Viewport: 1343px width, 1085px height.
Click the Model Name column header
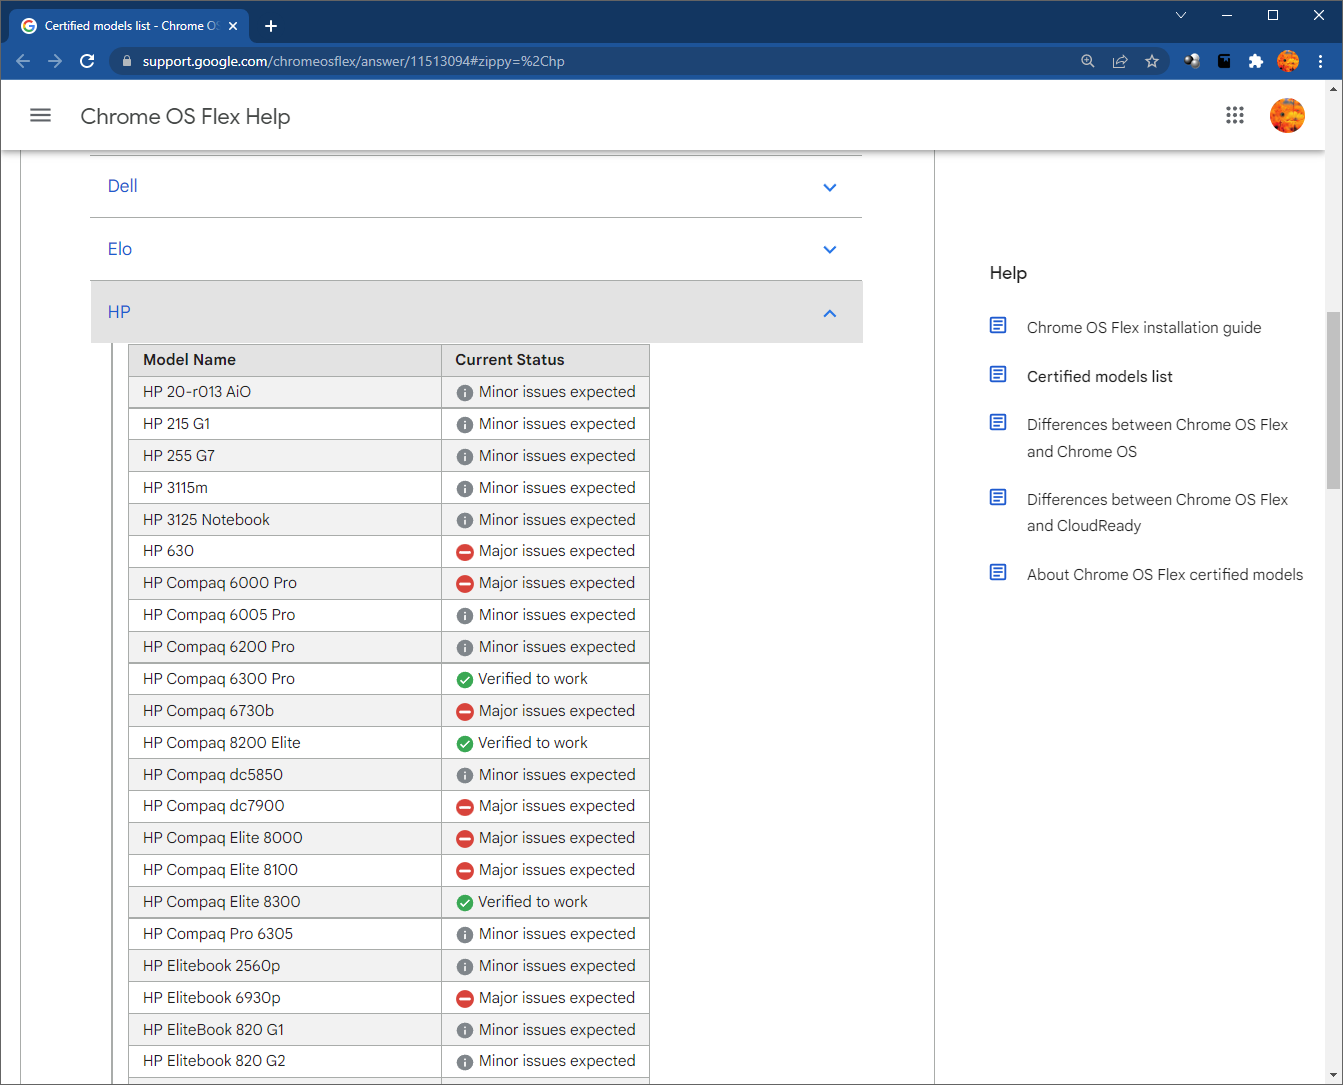[285, 360]
